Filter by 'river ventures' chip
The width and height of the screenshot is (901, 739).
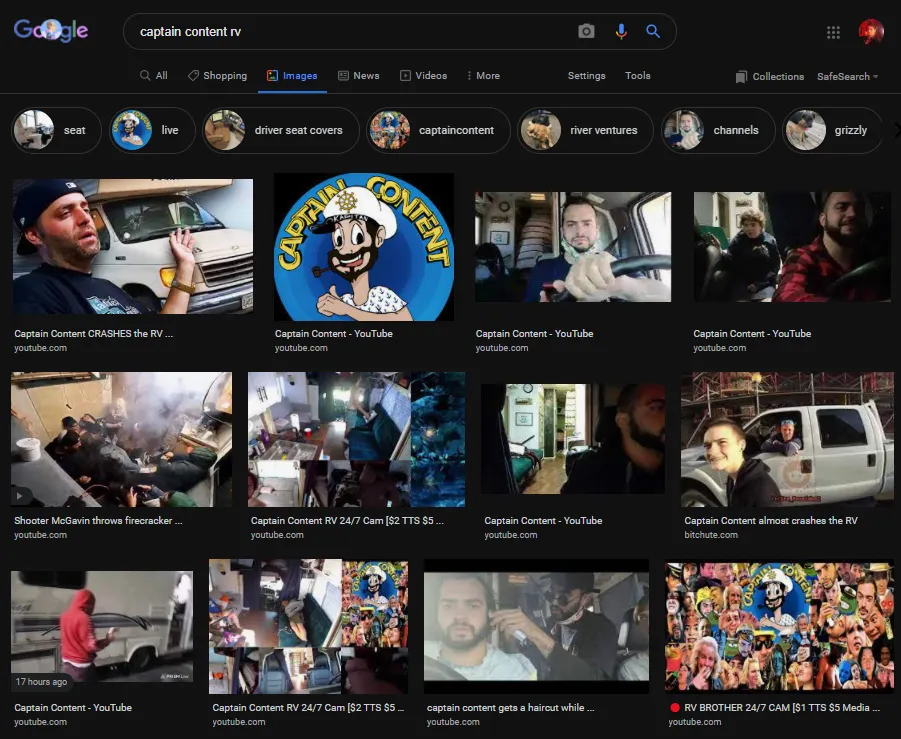point(585,130)
